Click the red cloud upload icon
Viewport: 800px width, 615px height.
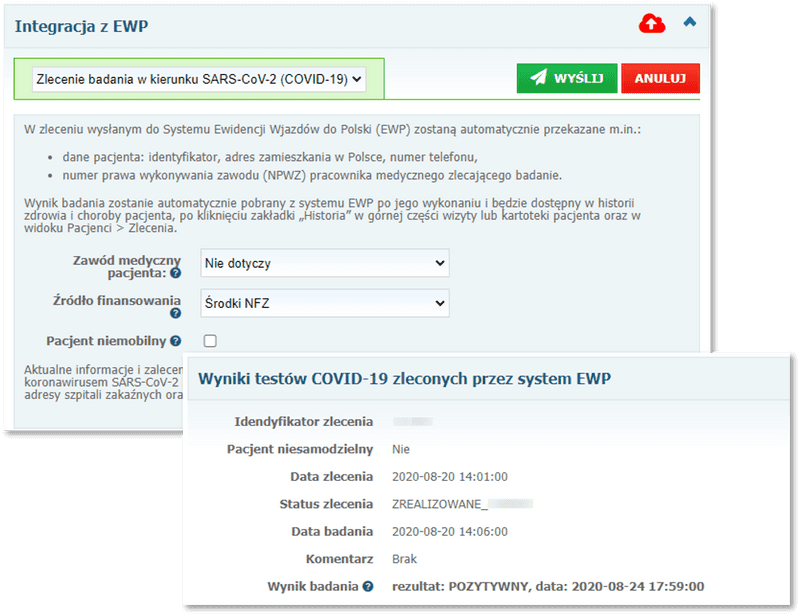(x=652, y=23)
